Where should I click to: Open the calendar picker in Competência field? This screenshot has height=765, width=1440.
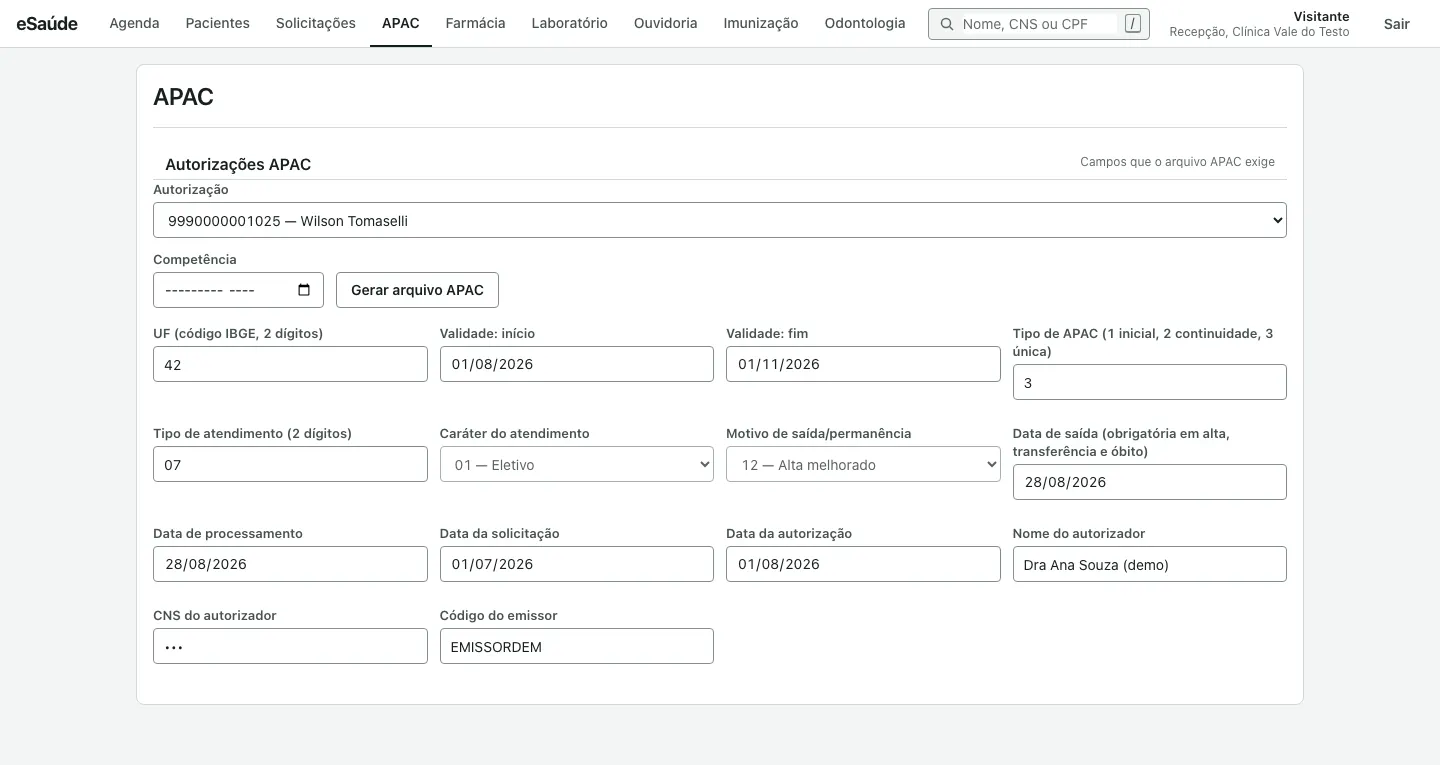[x=304, y=290]
